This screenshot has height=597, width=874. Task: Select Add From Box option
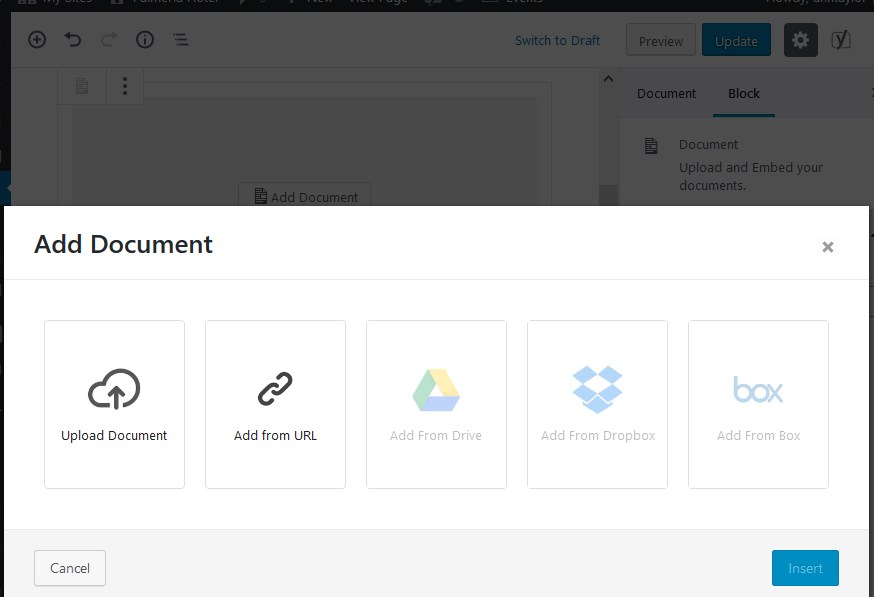point(759,404)
